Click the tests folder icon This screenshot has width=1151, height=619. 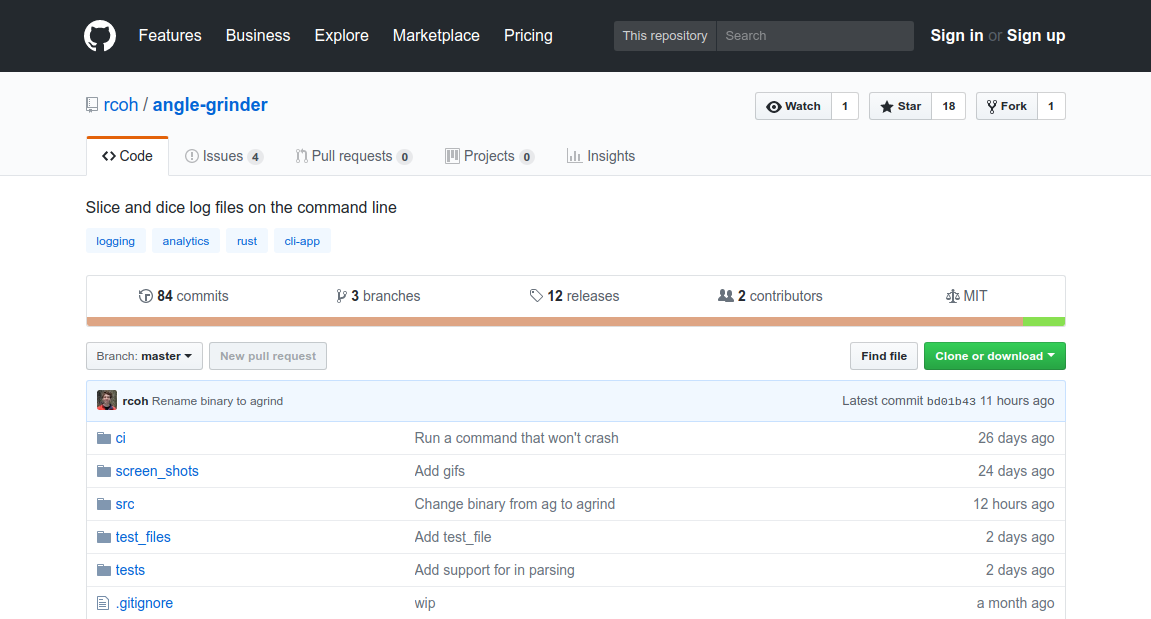[x=104, y=571]
